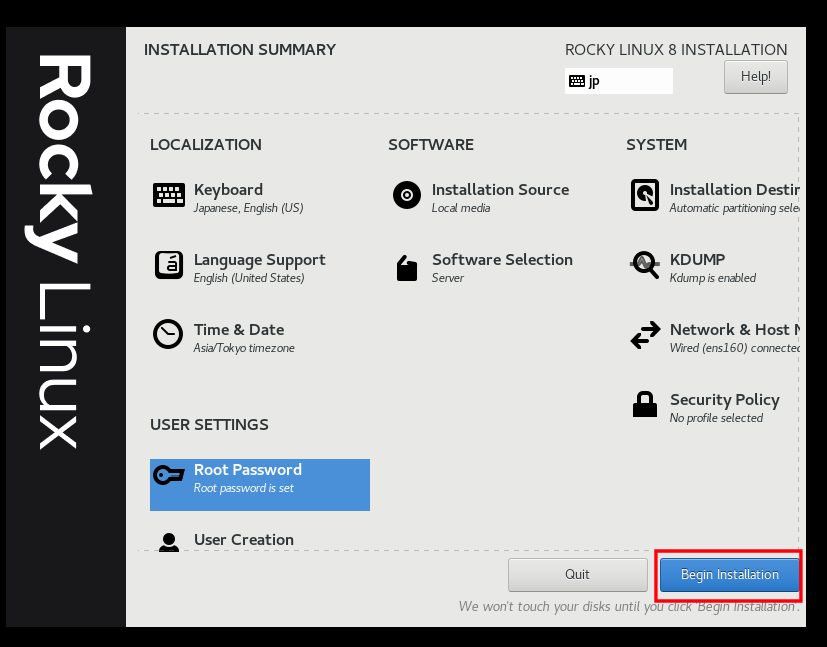827x647 pixels.
Task: Click the Root Password key icon
Action: pyautogui.click(x=169, y=475)
